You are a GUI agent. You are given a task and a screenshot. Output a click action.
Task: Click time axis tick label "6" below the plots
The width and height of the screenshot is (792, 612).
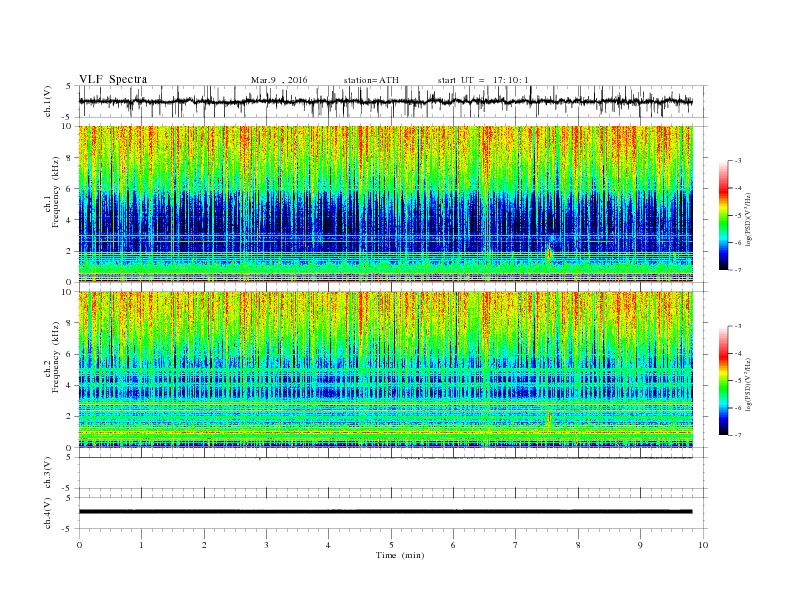click(x=453, y=545)
